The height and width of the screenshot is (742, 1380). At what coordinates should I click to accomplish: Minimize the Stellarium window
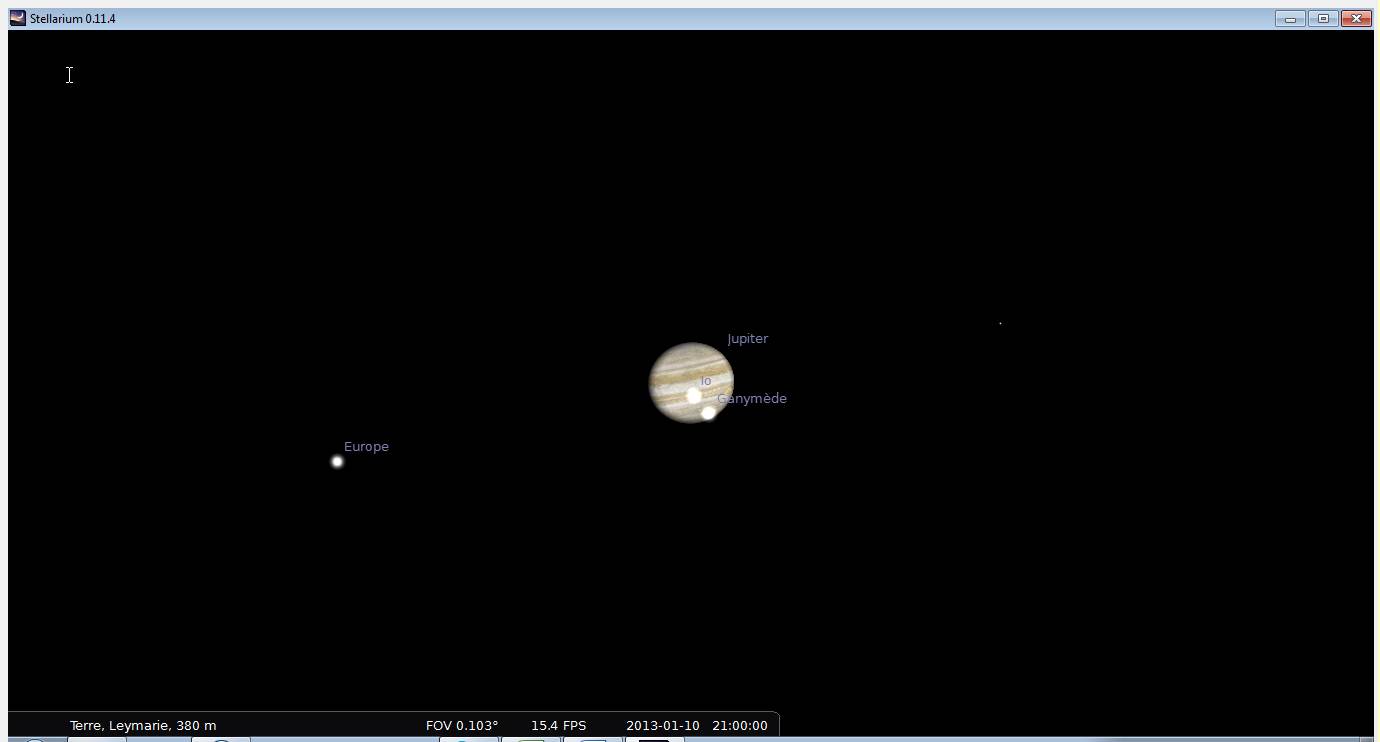pyautogui.click(x=1290, y=18)
